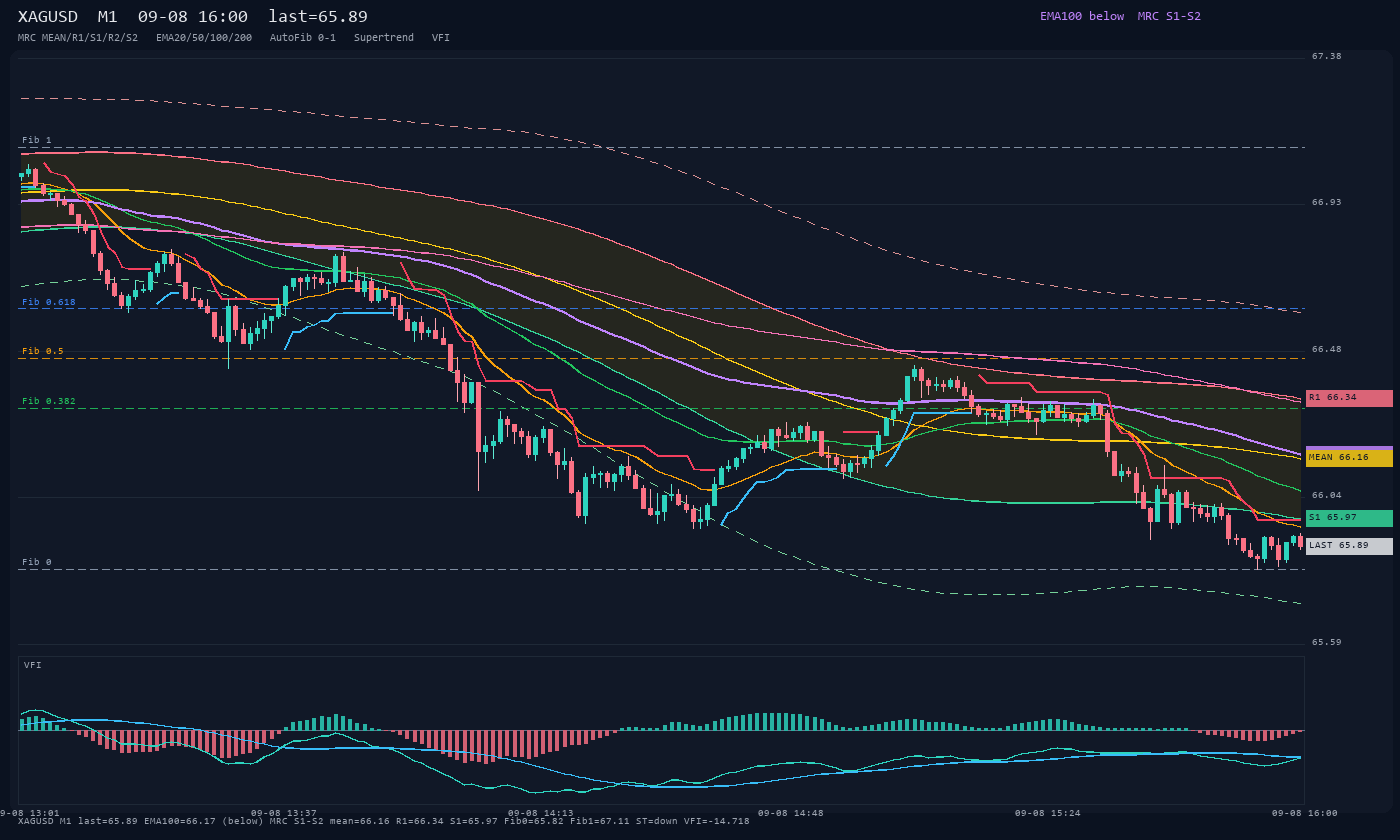
Task: Click the VFI legend entry in header
Action: pyautogui.click(x=441, y=38)
